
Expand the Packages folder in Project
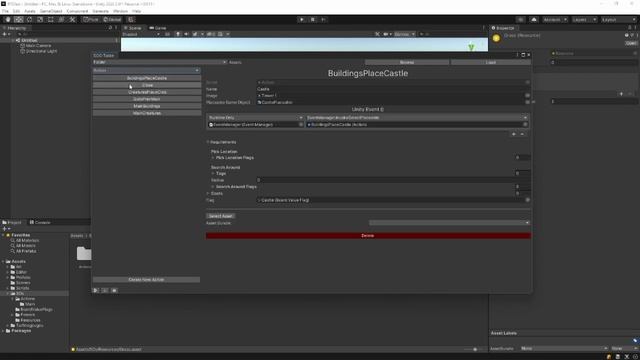point(3,331)
